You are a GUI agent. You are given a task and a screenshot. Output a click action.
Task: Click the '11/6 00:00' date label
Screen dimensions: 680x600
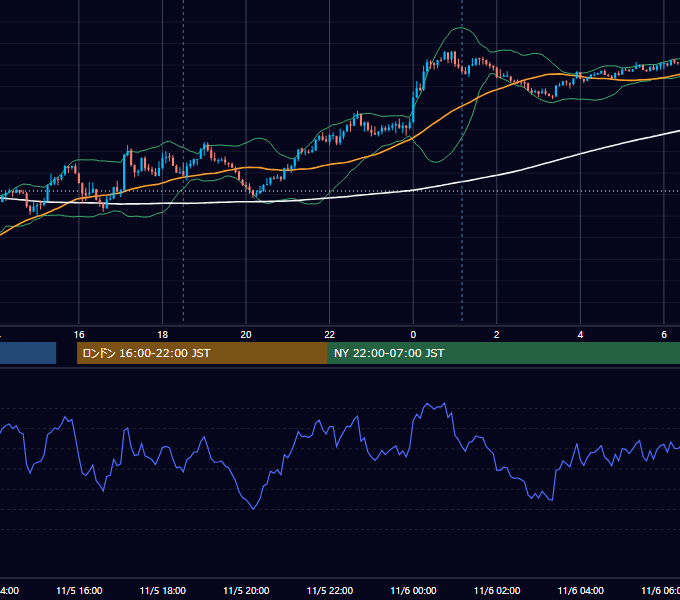click(413, 591)
